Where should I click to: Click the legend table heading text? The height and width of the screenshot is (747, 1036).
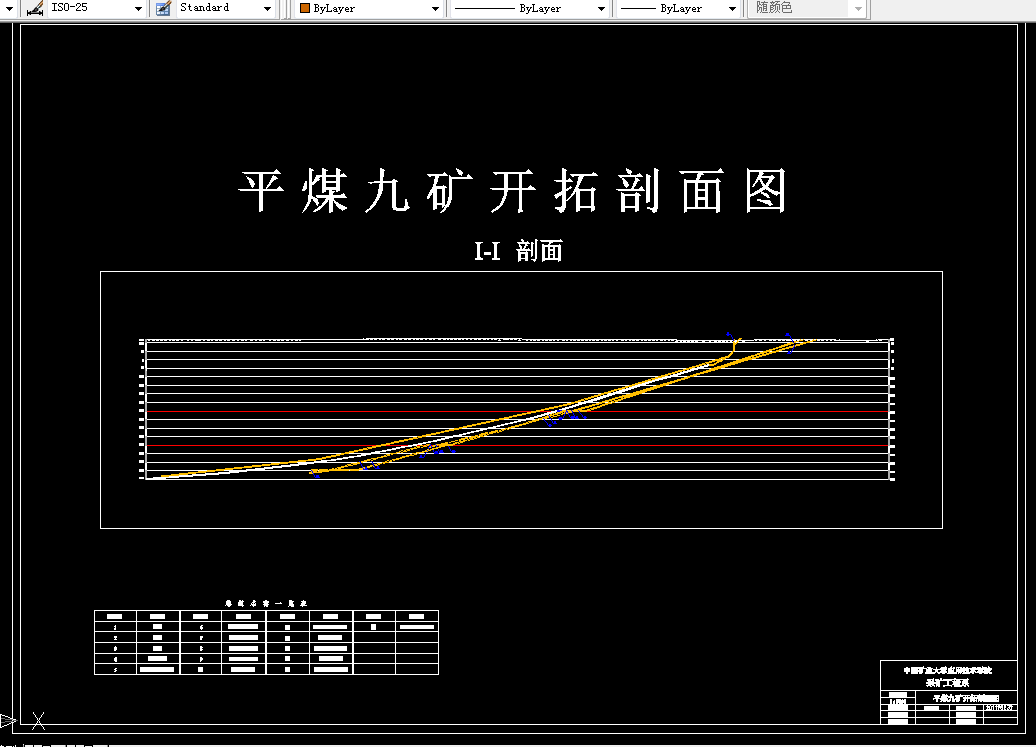click(266, 604)
